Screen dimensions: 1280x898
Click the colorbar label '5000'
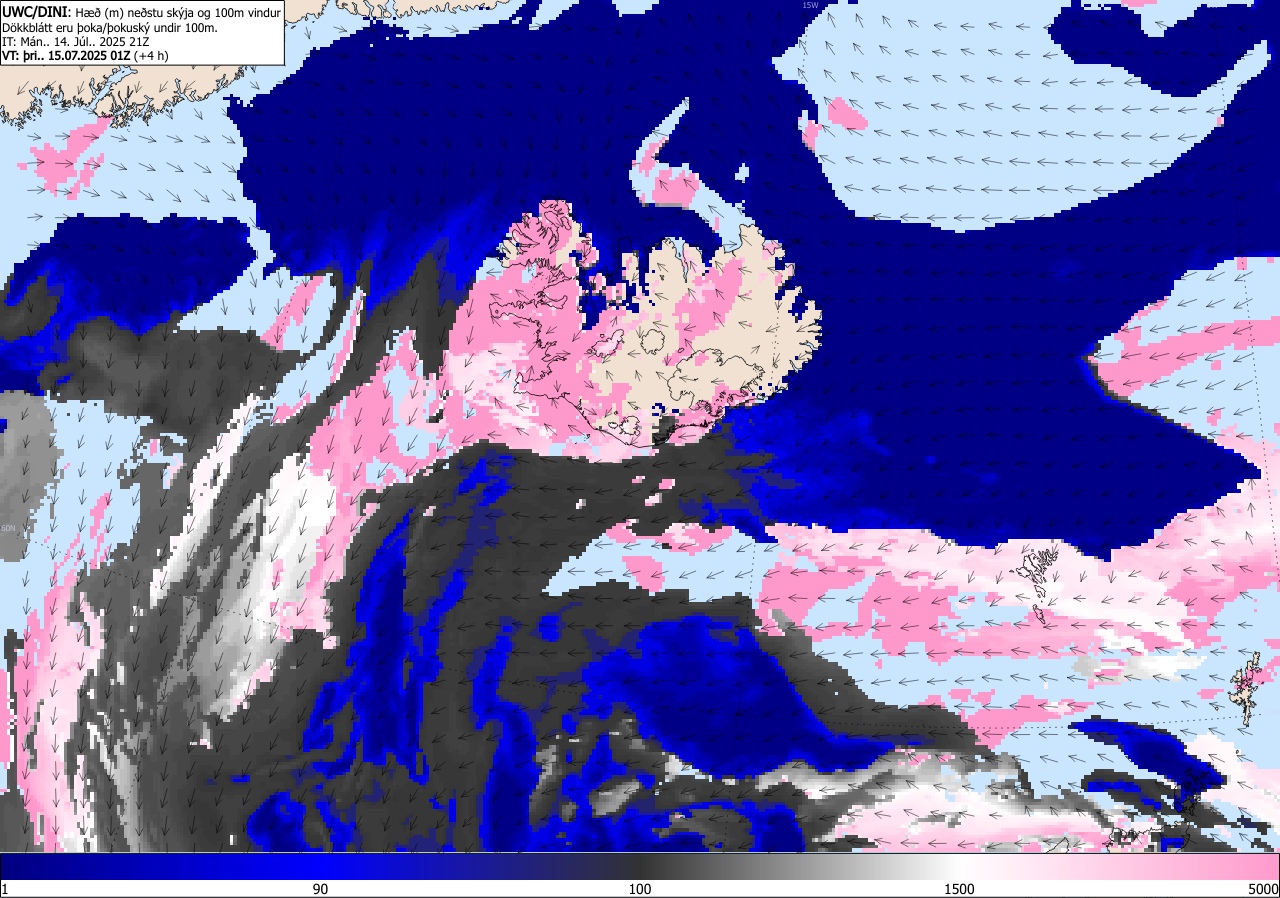click(x=1263, y=889)
